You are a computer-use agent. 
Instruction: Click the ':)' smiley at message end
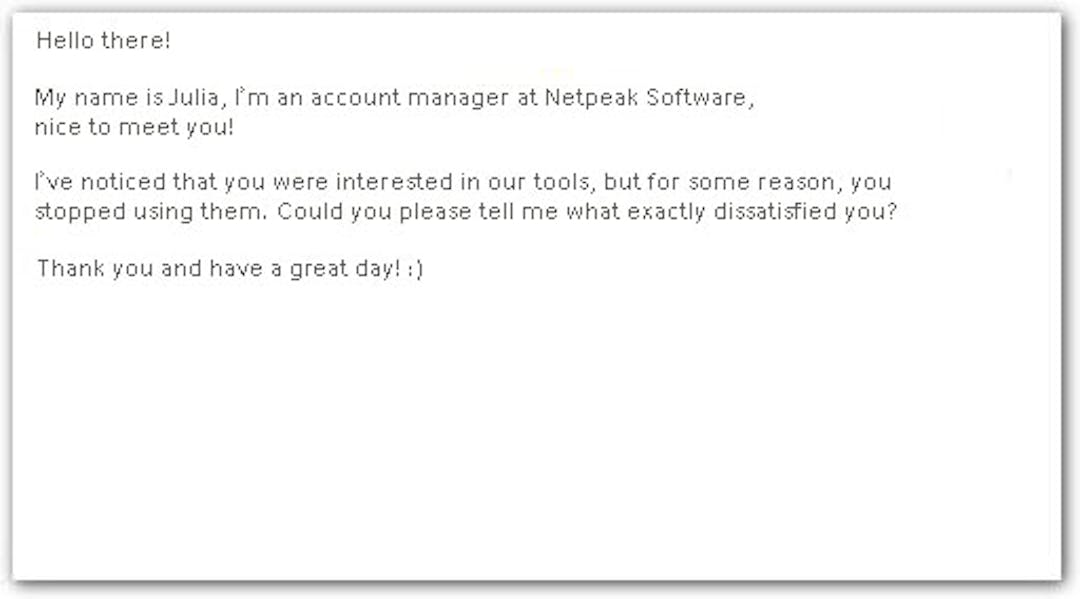tap(415, 269)
